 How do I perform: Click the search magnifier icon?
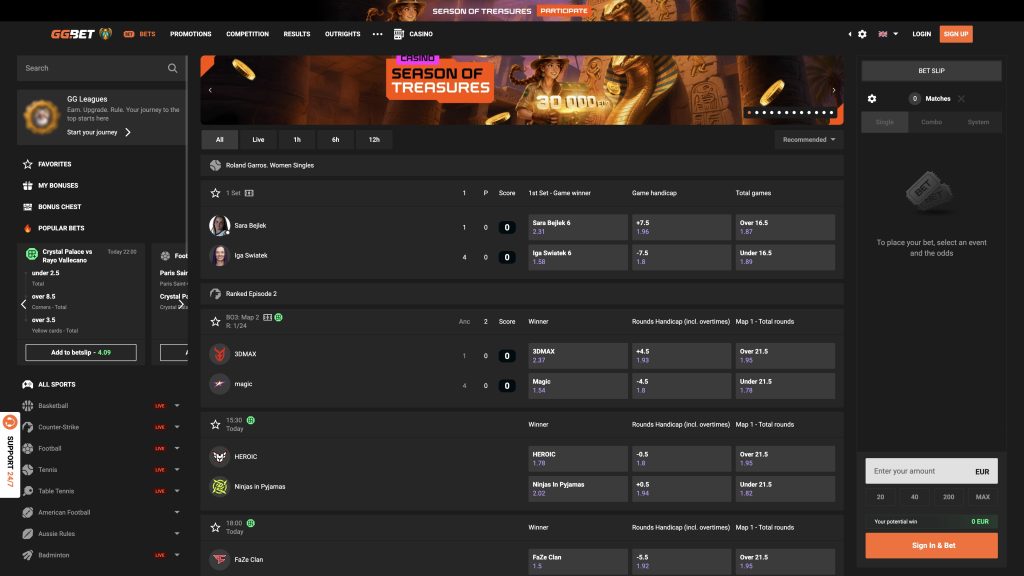172,68
